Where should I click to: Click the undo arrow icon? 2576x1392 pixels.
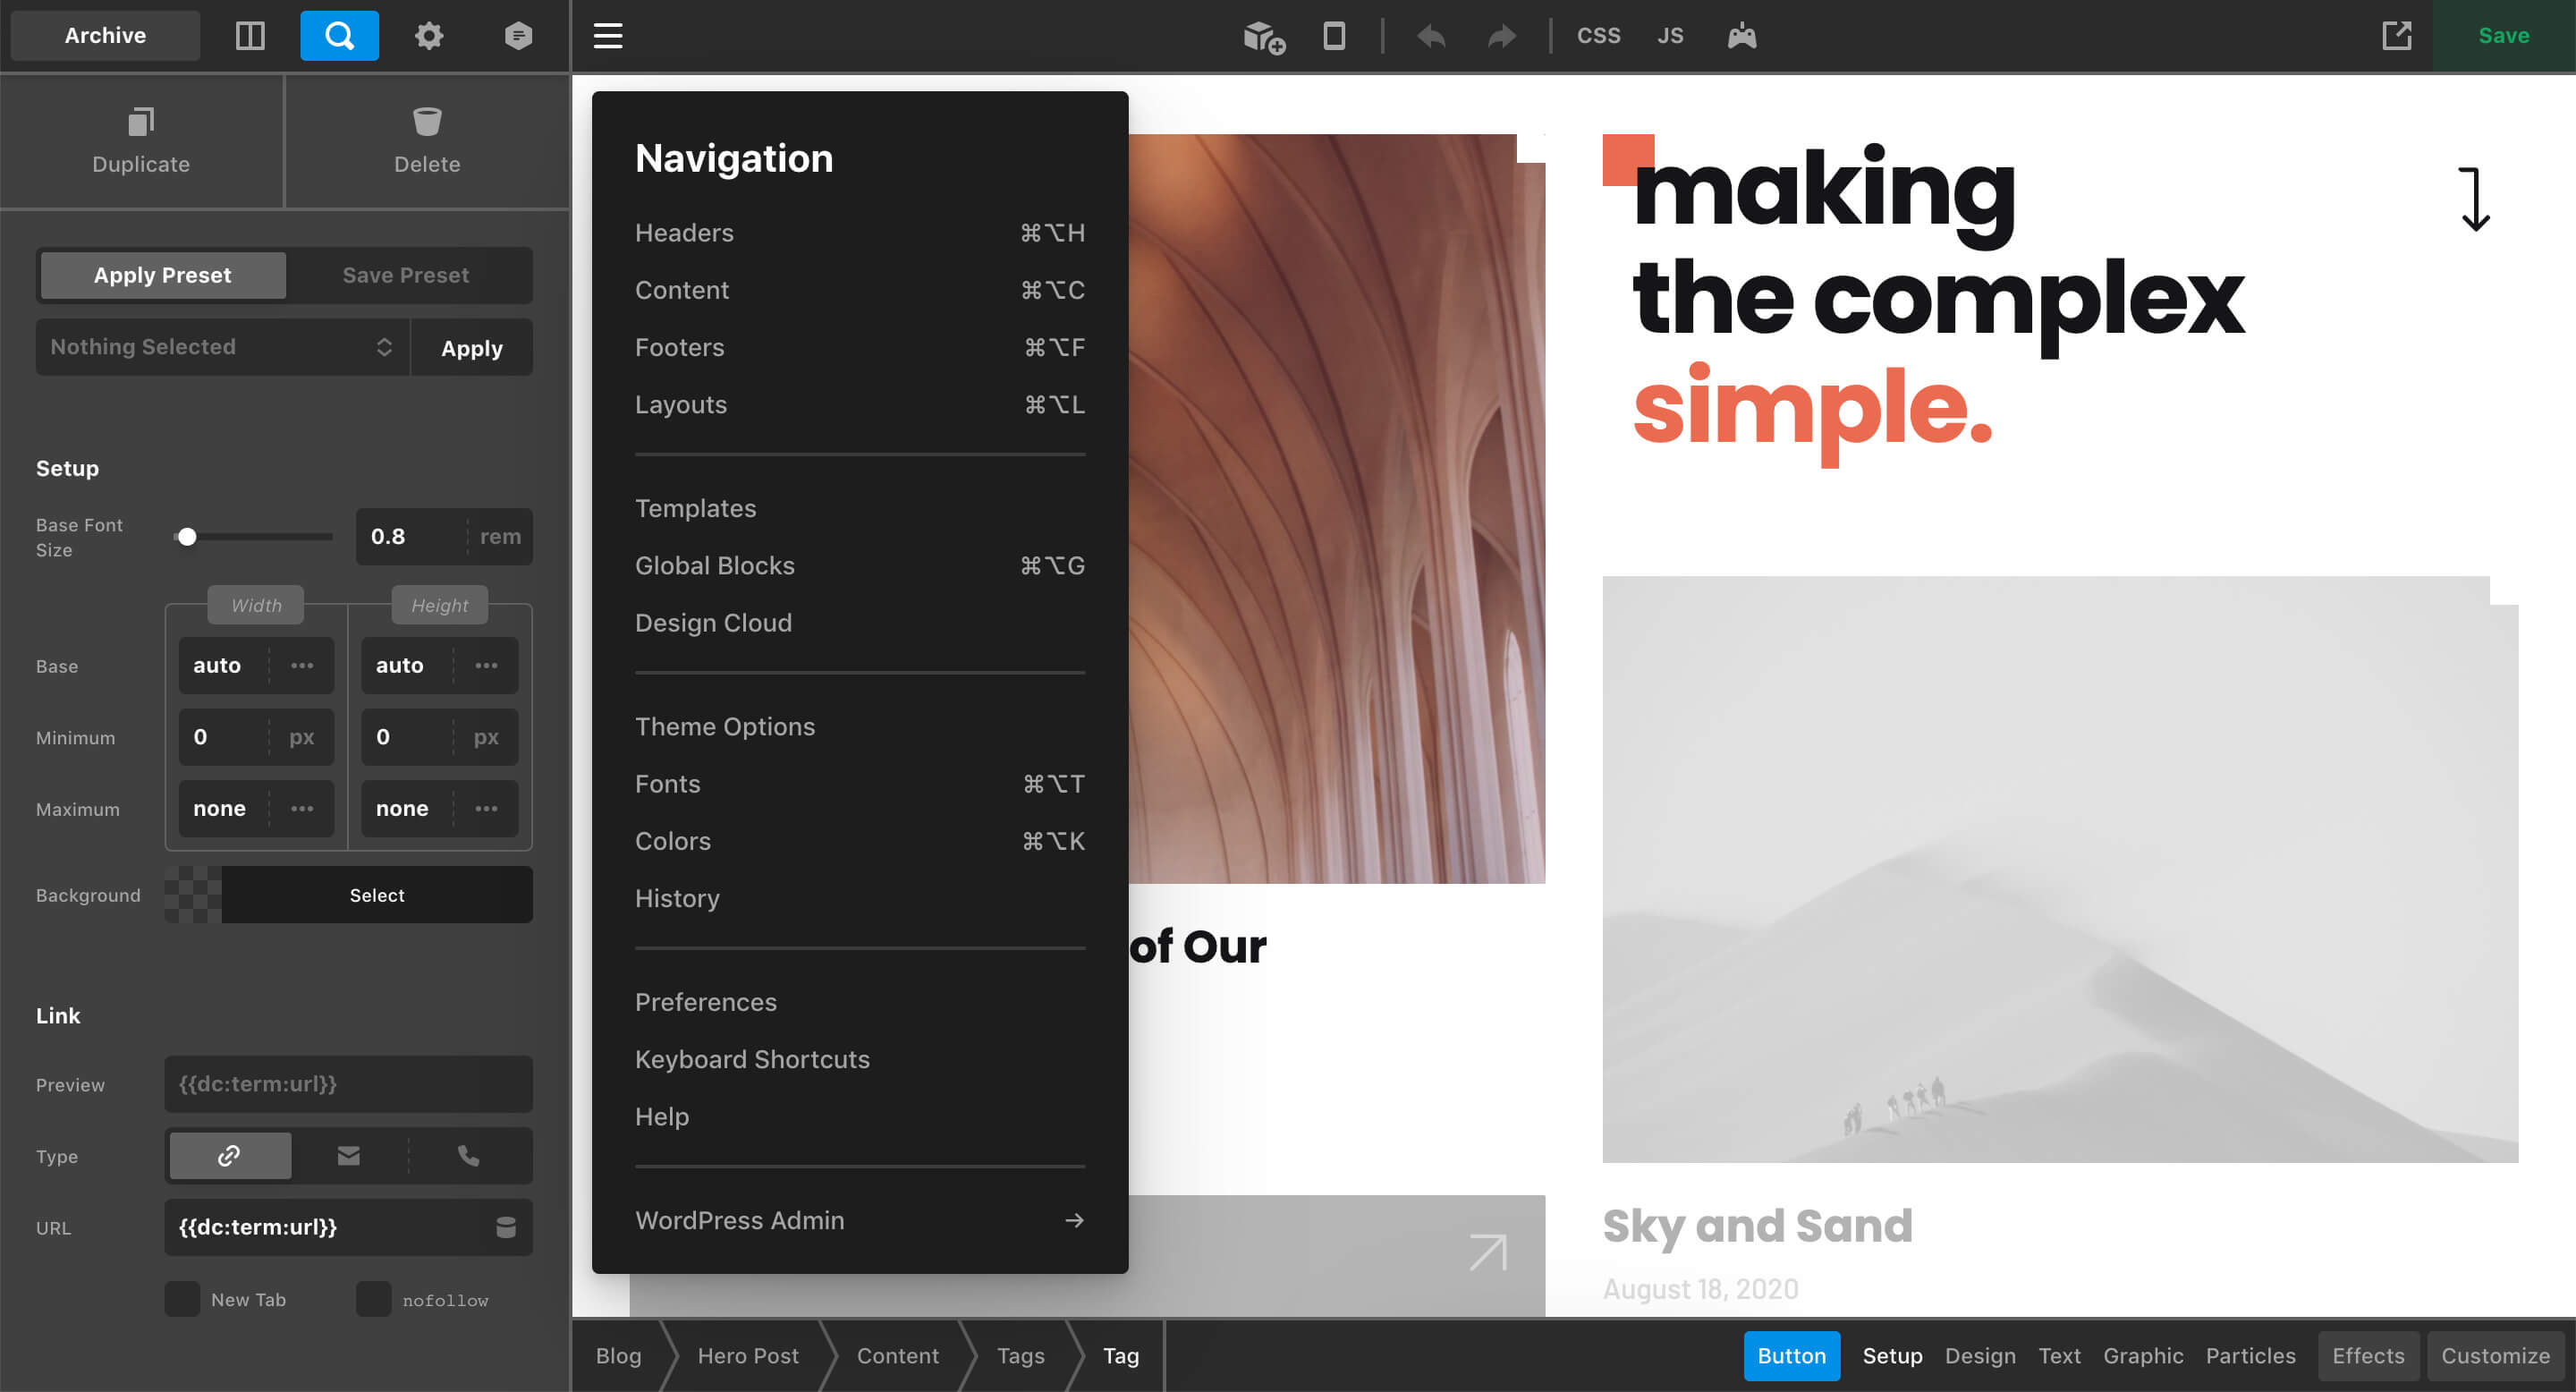coord(1430,35)
